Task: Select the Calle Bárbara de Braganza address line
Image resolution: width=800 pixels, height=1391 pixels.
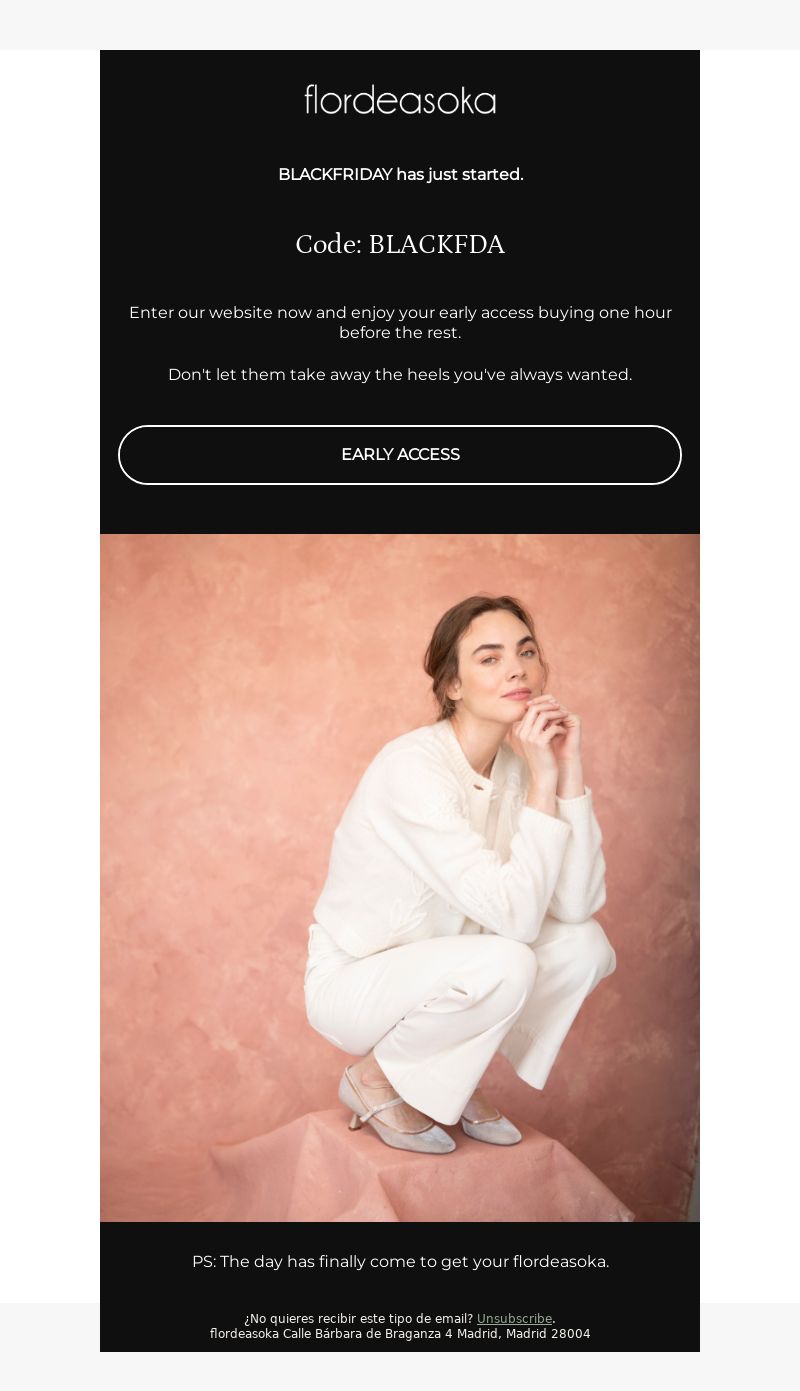Action: tap(400, 1334)
